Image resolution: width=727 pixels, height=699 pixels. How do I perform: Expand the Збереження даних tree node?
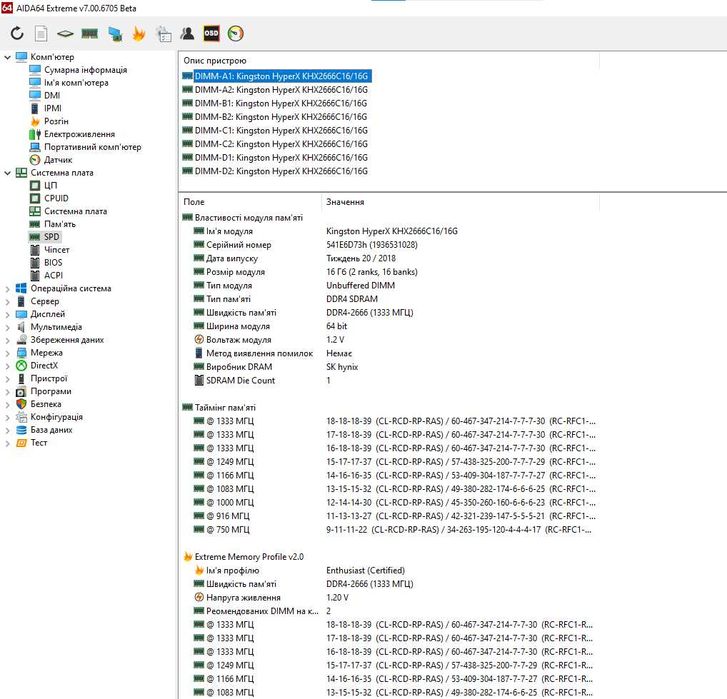7,340
